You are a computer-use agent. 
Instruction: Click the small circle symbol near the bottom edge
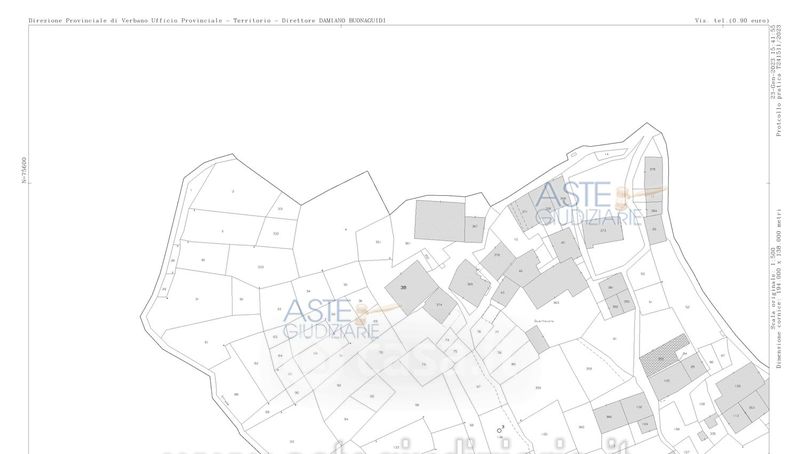(499, 429)
